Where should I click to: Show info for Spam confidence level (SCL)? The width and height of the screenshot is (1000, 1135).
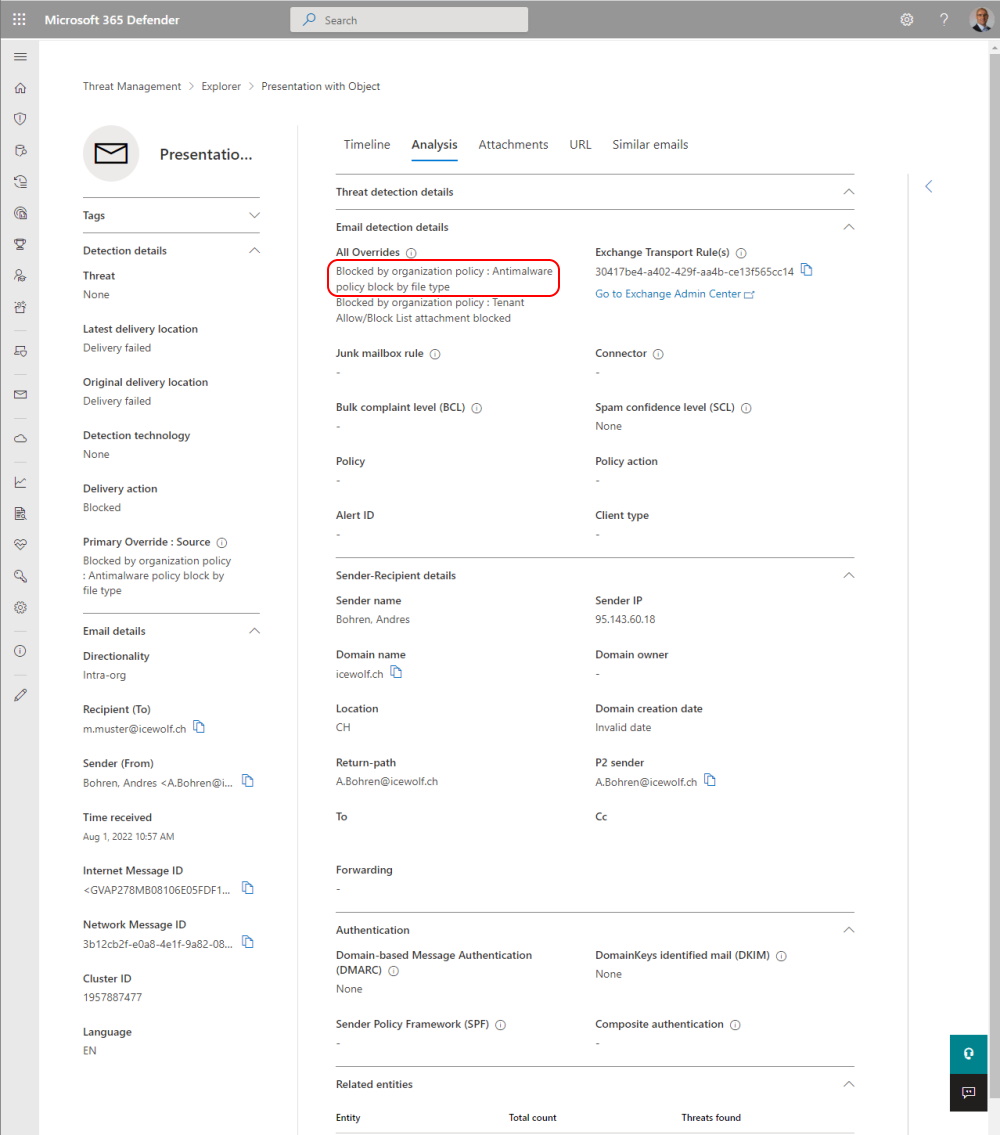(747, 408)
